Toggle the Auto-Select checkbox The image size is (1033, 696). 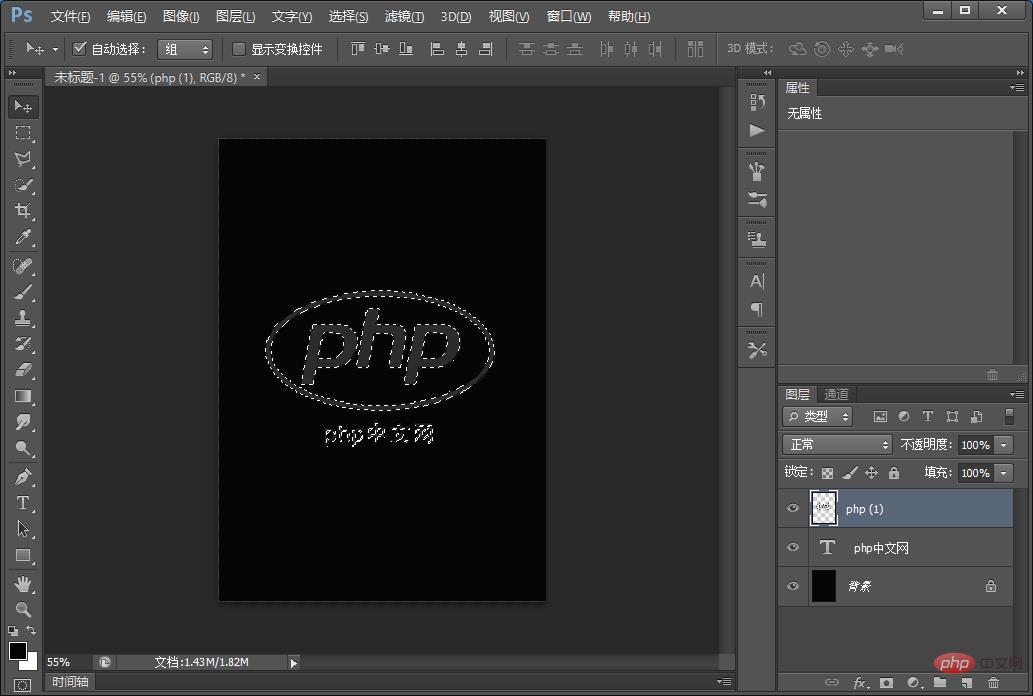(79, 48)
